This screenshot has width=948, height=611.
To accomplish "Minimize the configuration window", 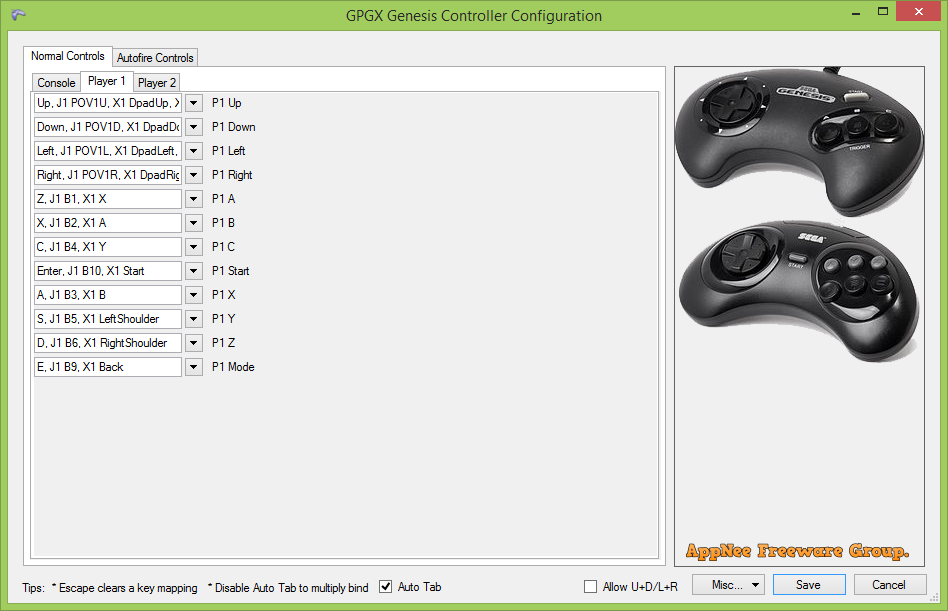I will [x=856, y=13].
